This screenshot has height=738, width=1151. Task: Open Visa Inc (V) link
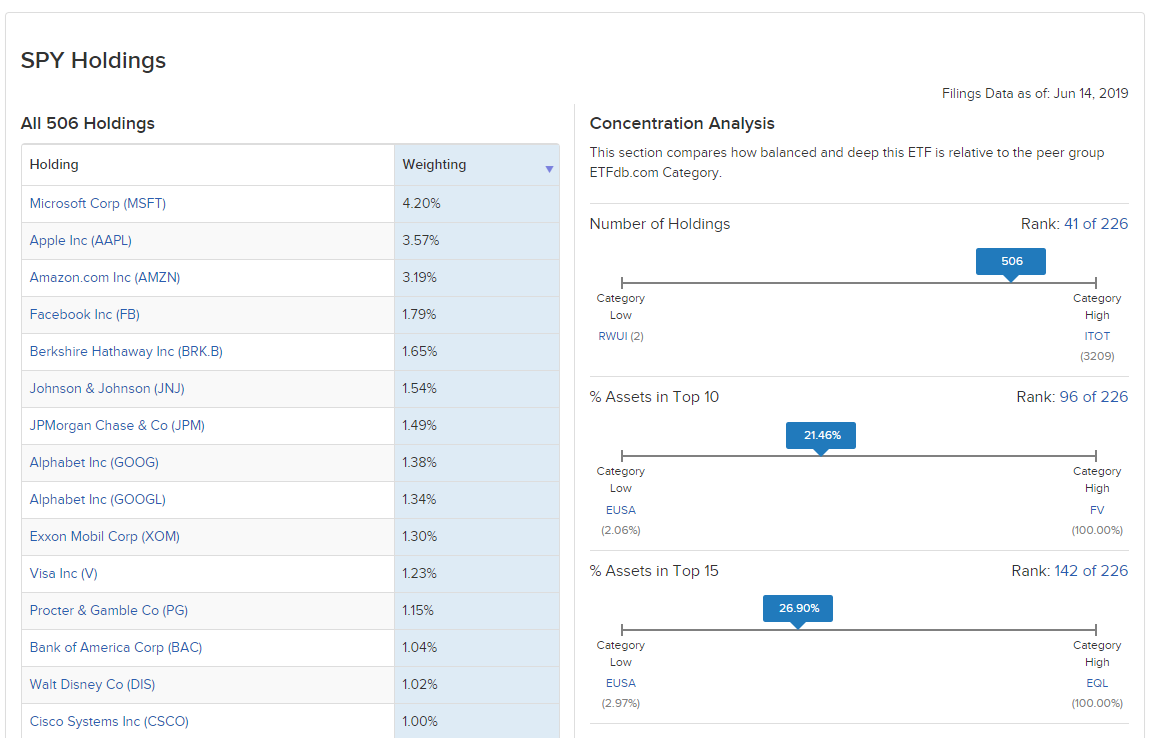click(64, 574)
